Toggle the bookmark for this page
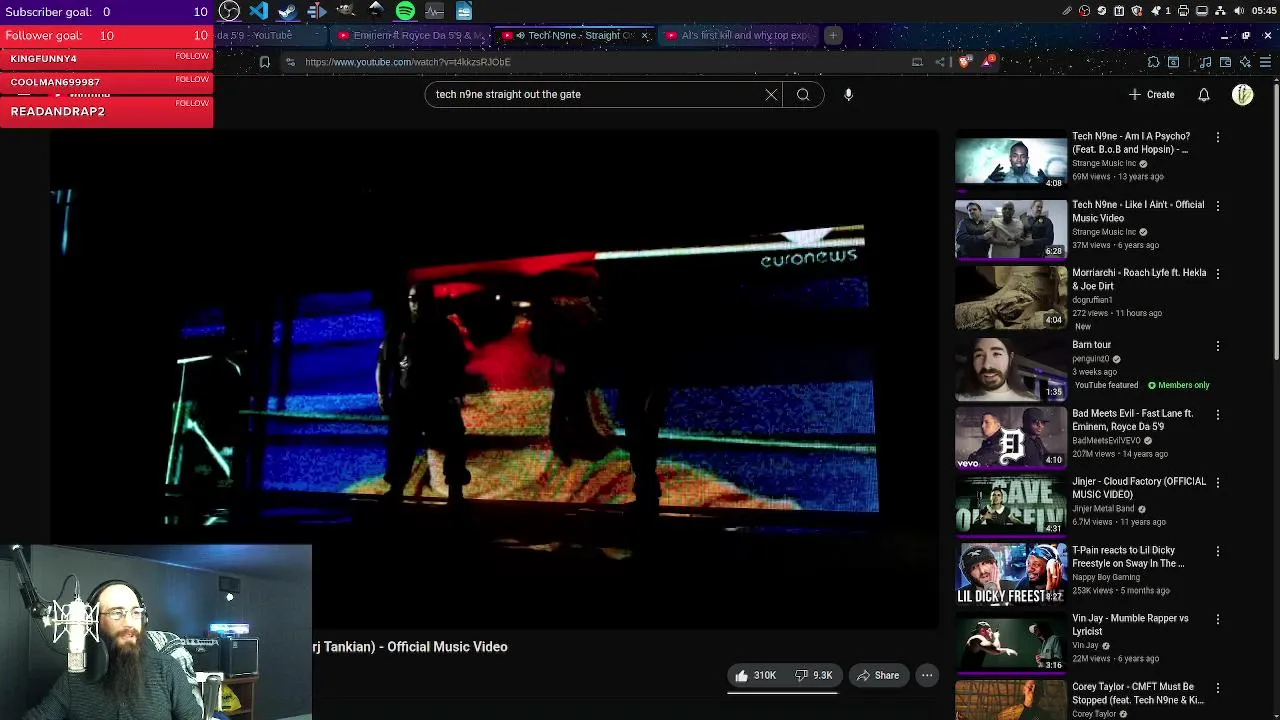This screenshot has height=720, width=1280. (x=264, y=62)
